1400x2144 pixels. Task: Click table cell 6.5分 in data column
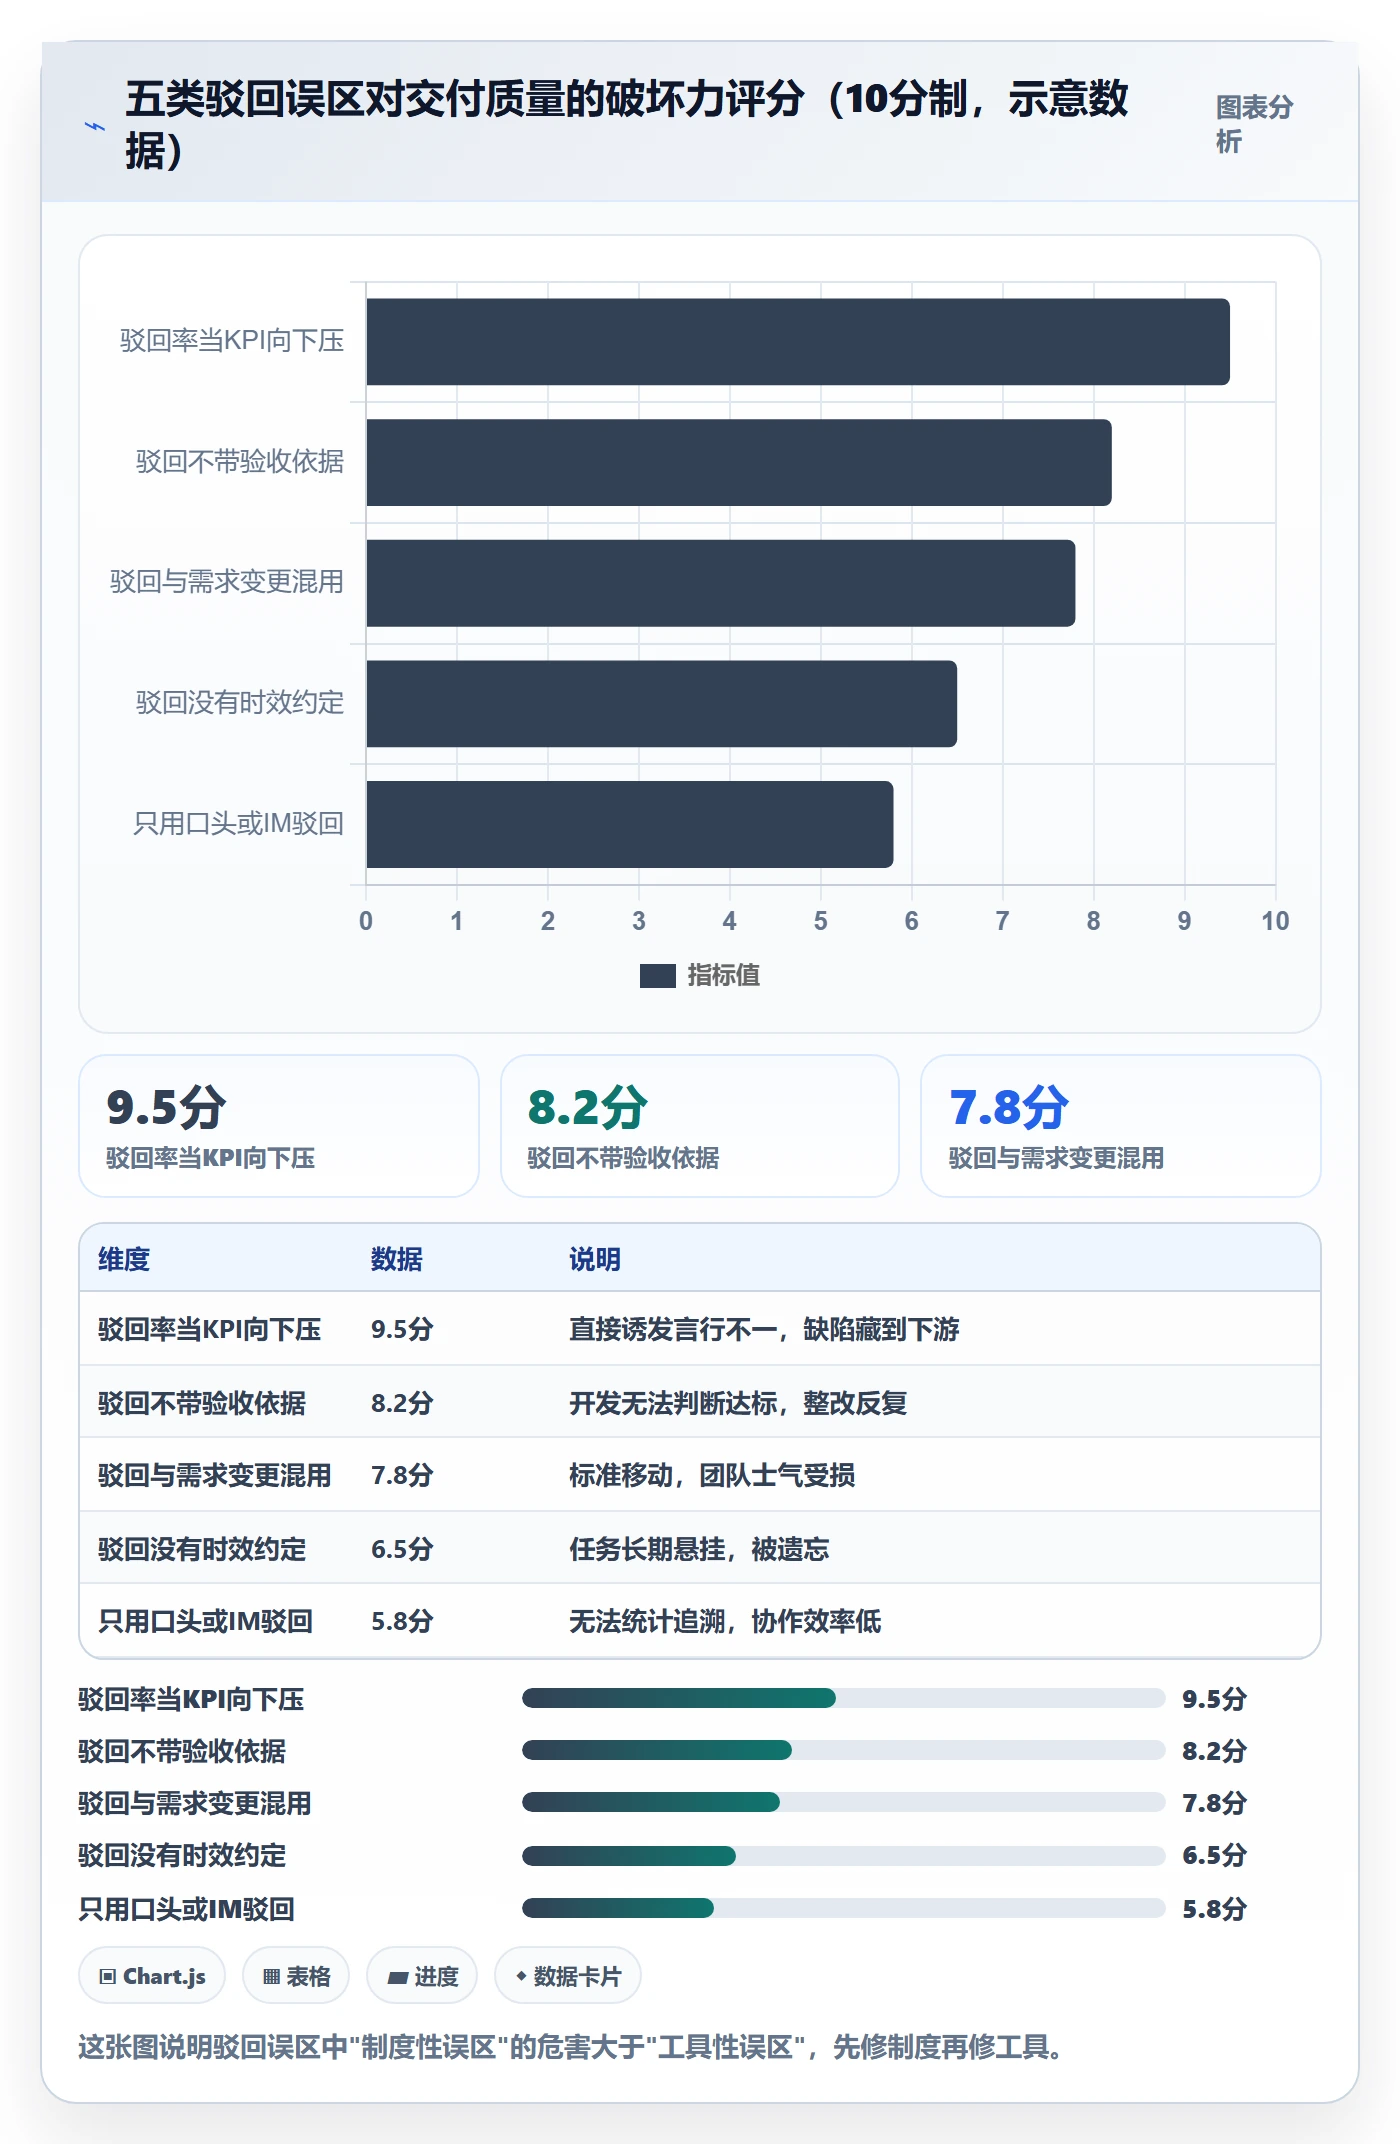point(402,1549)
